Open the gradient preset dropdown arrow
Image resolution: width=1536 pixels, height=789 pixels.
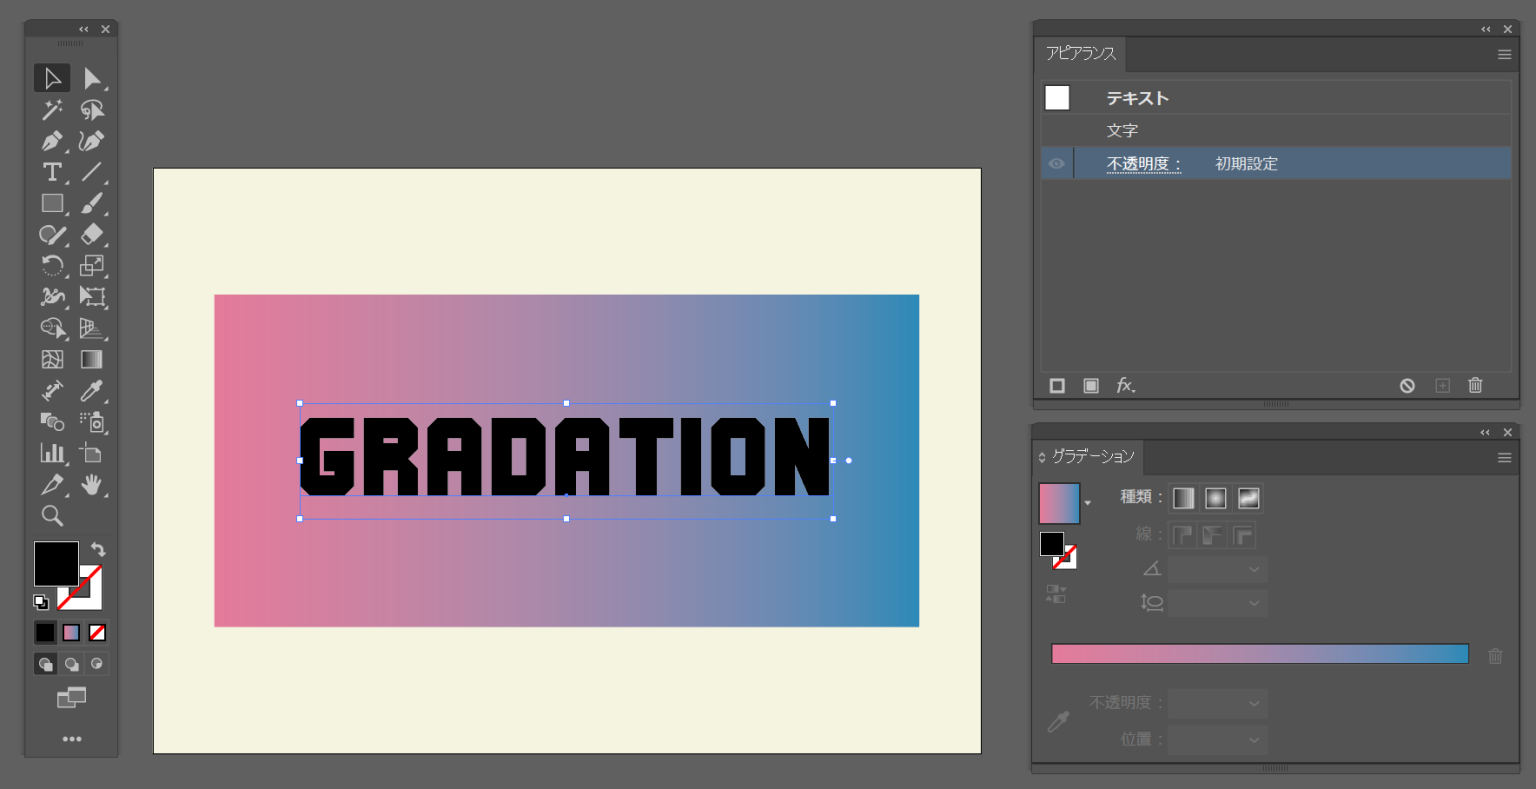(x=1088, y=503)
